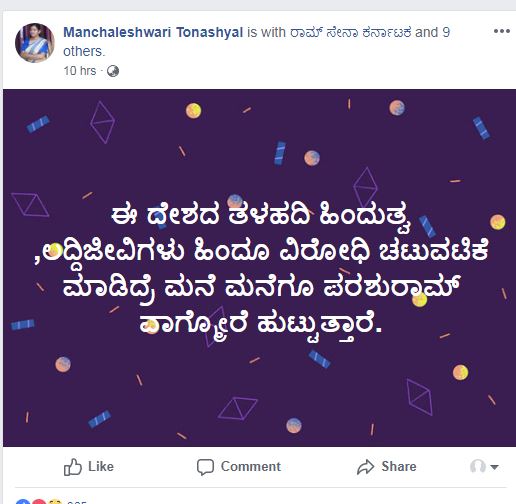Open the '10 hrs' timestamp permalink
Screen dimensions: 516x504
tap(80, 71)
